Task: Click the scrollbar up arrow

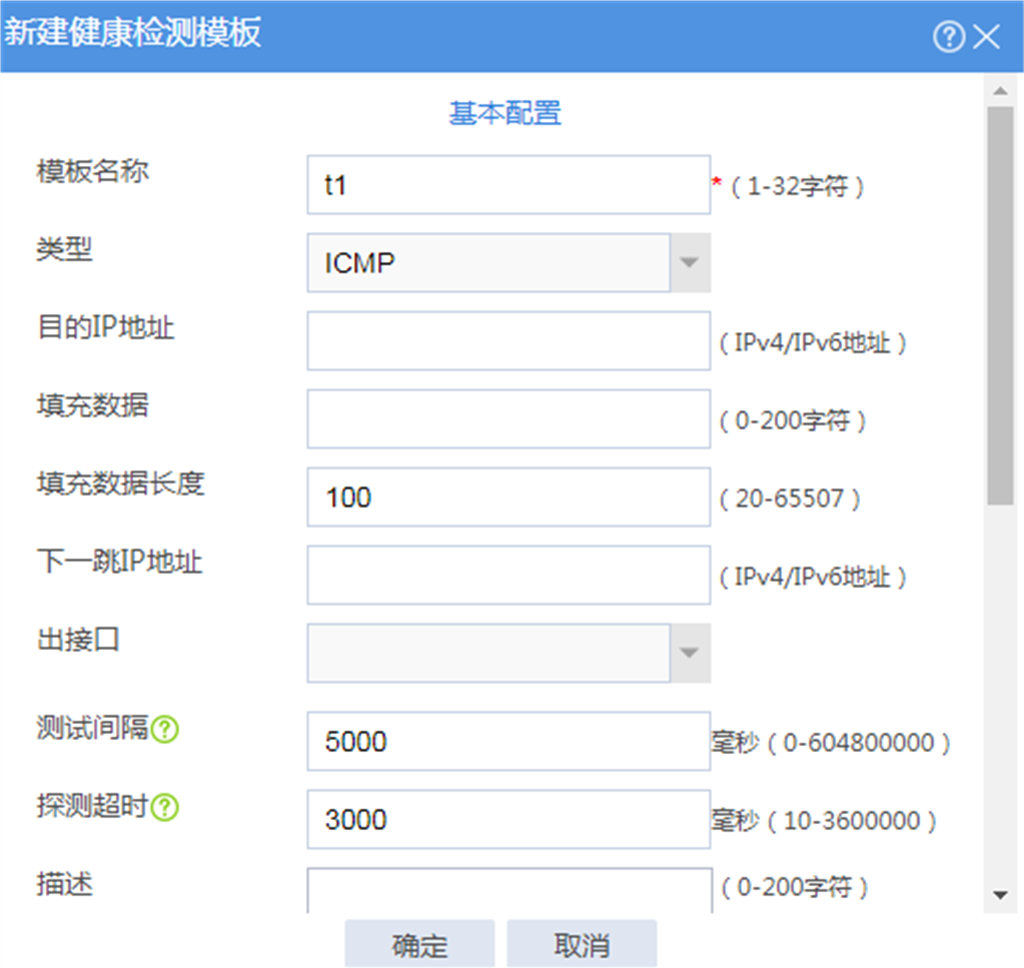Action: click(x=1000, y=91)
